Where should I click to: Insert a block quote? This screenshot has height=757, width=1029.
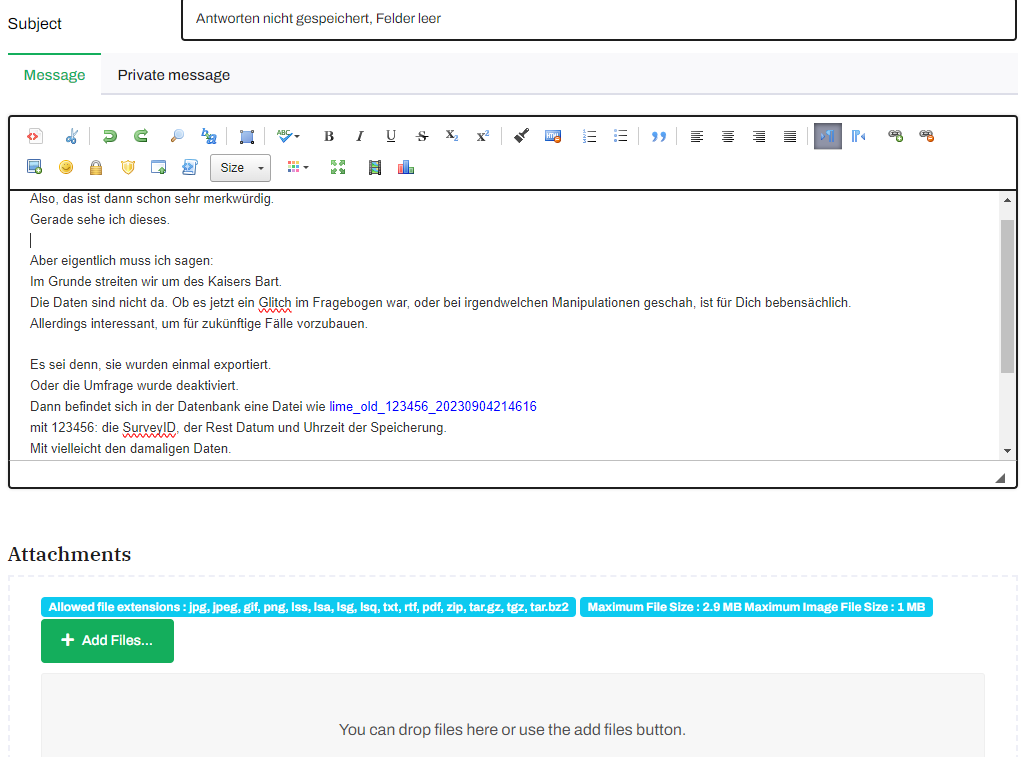[658, 136]
